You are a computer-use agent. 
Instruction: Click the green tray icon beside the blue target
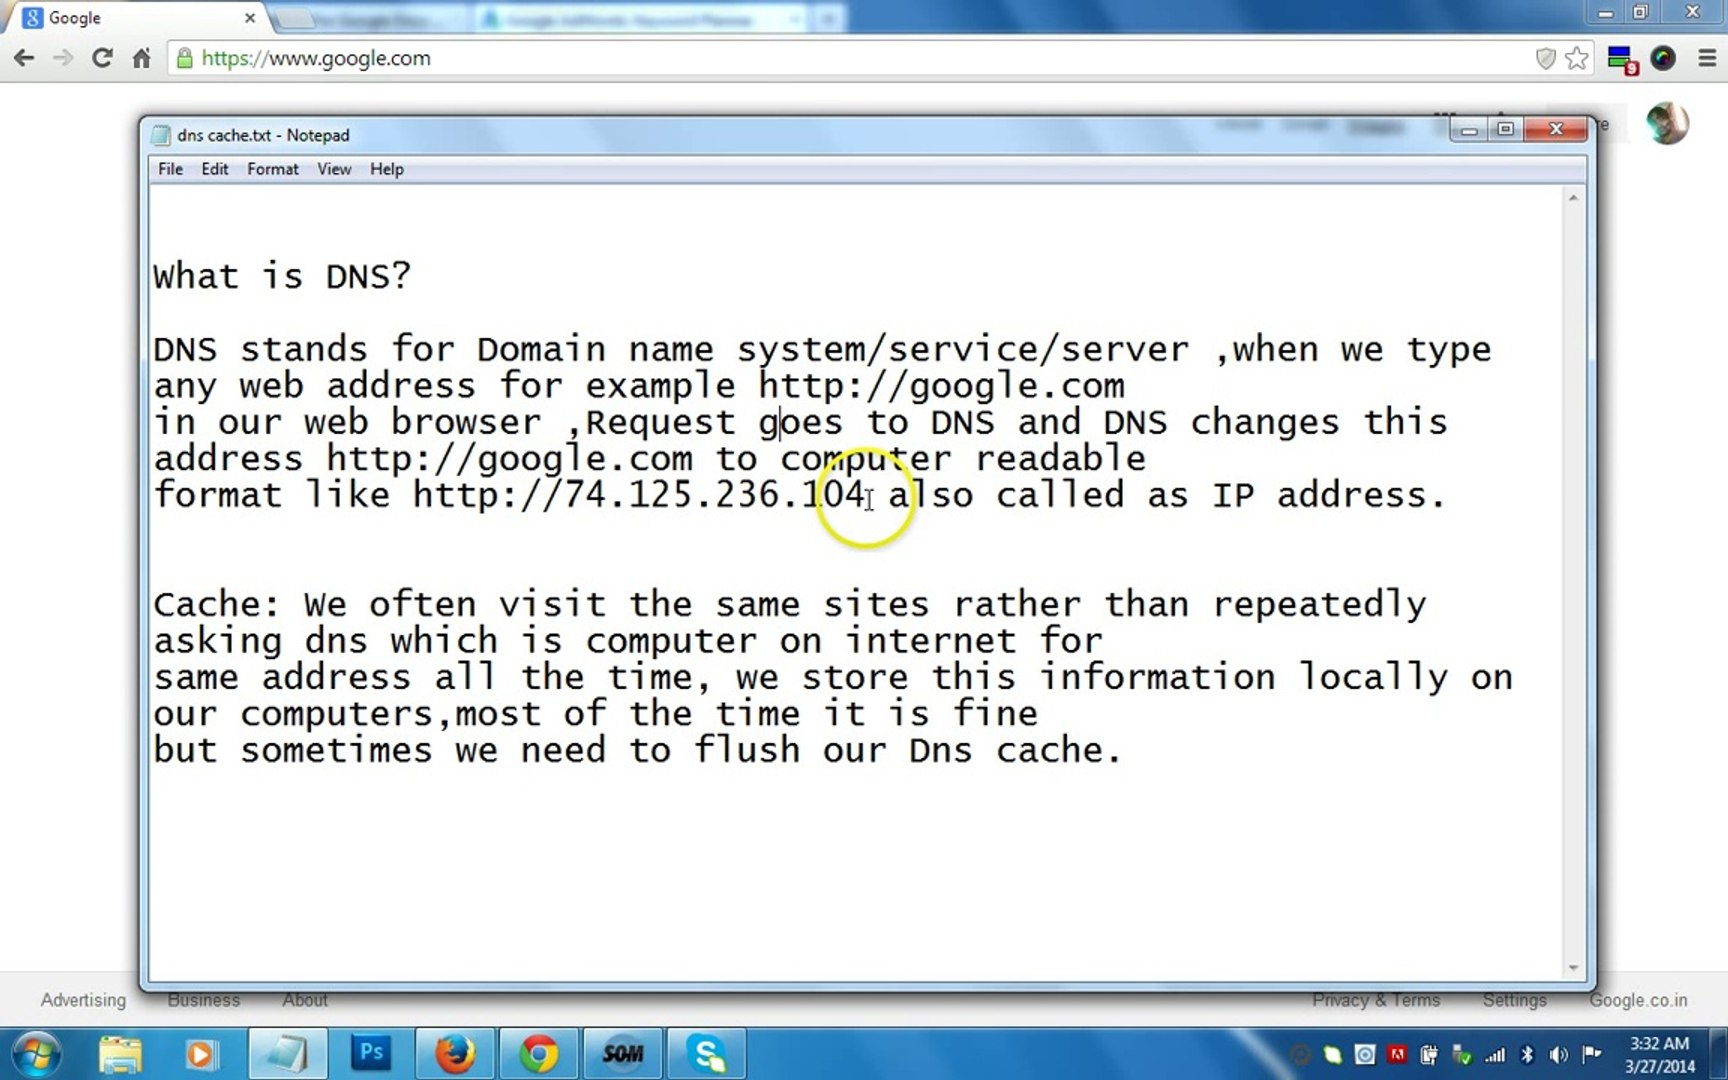tap(1332, 1054)
